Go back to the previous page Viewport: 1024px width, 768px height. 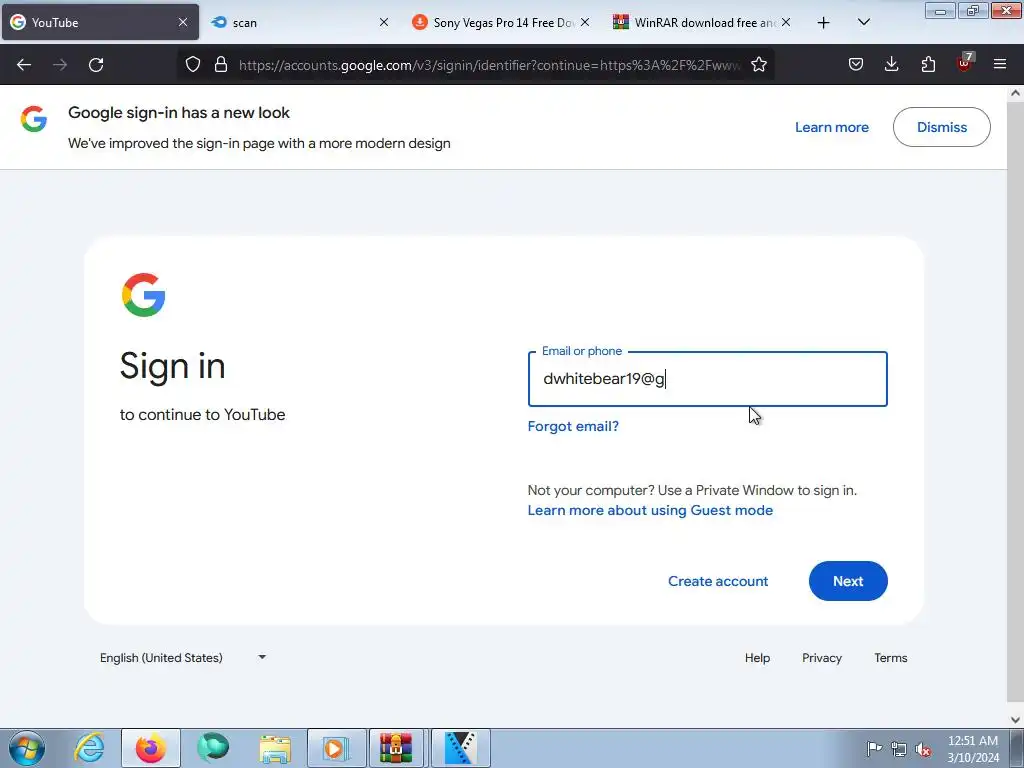[24, 65]
